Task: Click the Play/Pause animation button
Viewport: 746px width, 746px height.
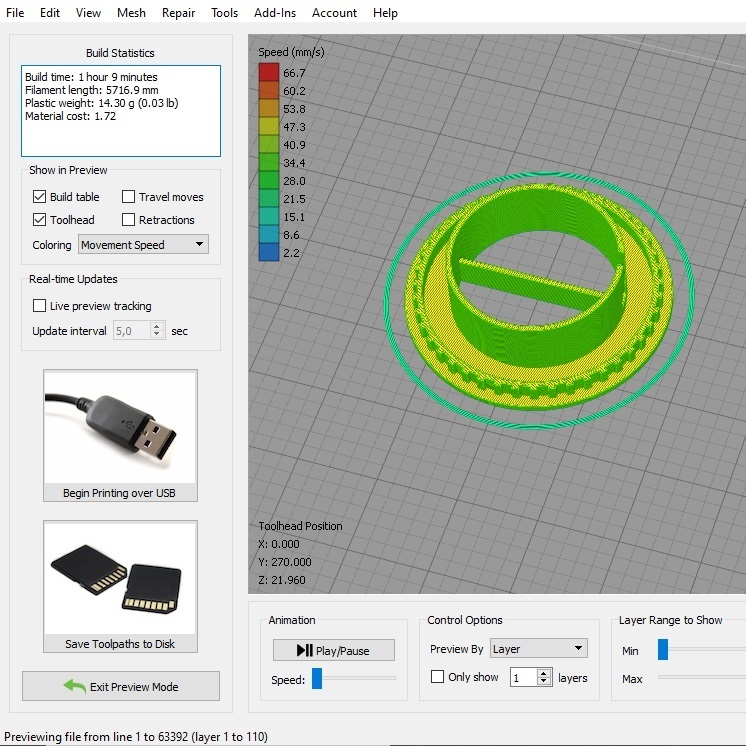Action: pos(333,650)
